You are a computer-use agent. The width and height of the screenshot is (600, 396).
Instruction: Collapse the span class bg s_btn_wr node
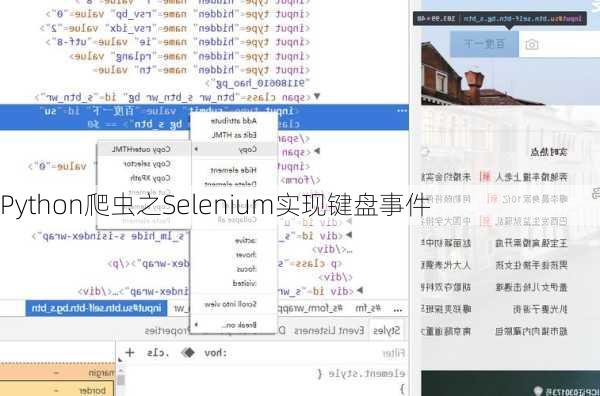pyautogui.click(x=317, y=96)
